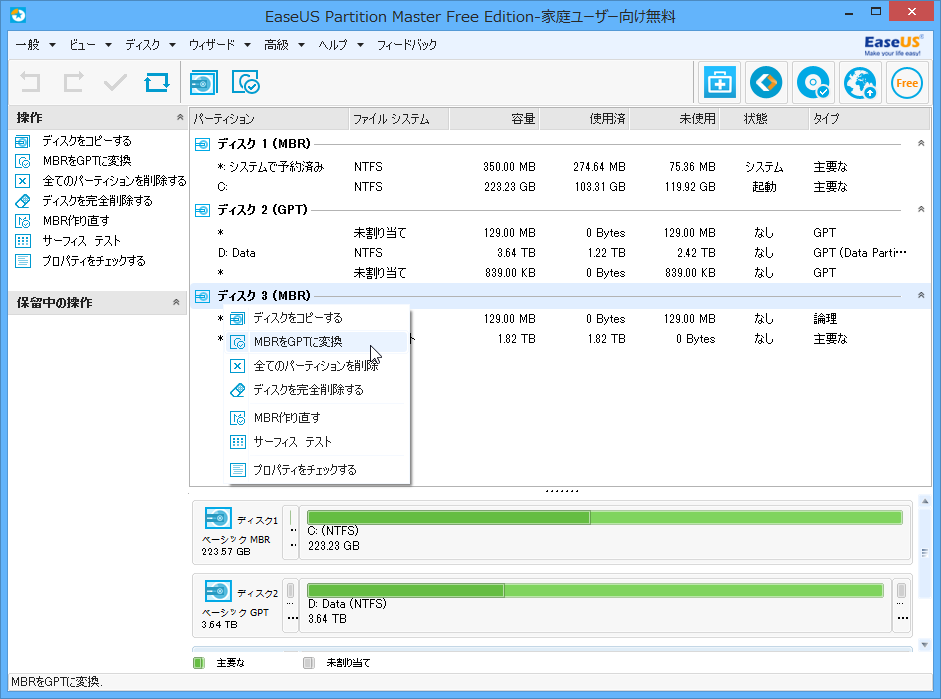
Task: Select the 129.00 MB 未割り当て row in Disk 2
Action: point(561,233)
